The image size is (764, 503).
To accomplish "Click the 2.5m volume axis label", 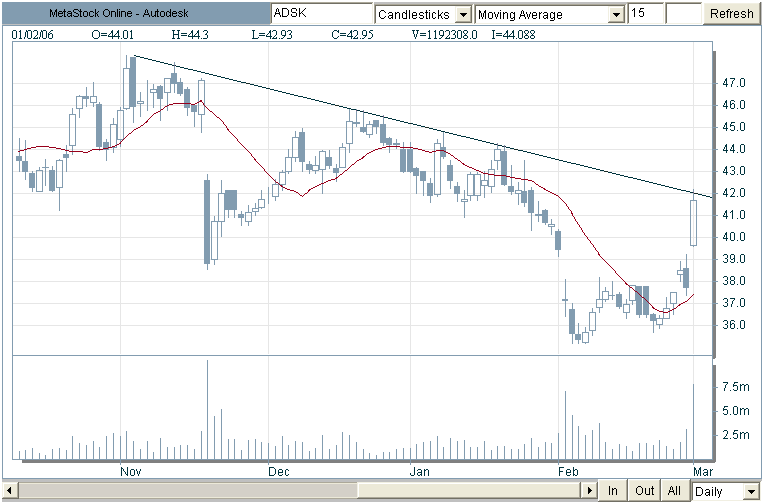I will [736, 434].
